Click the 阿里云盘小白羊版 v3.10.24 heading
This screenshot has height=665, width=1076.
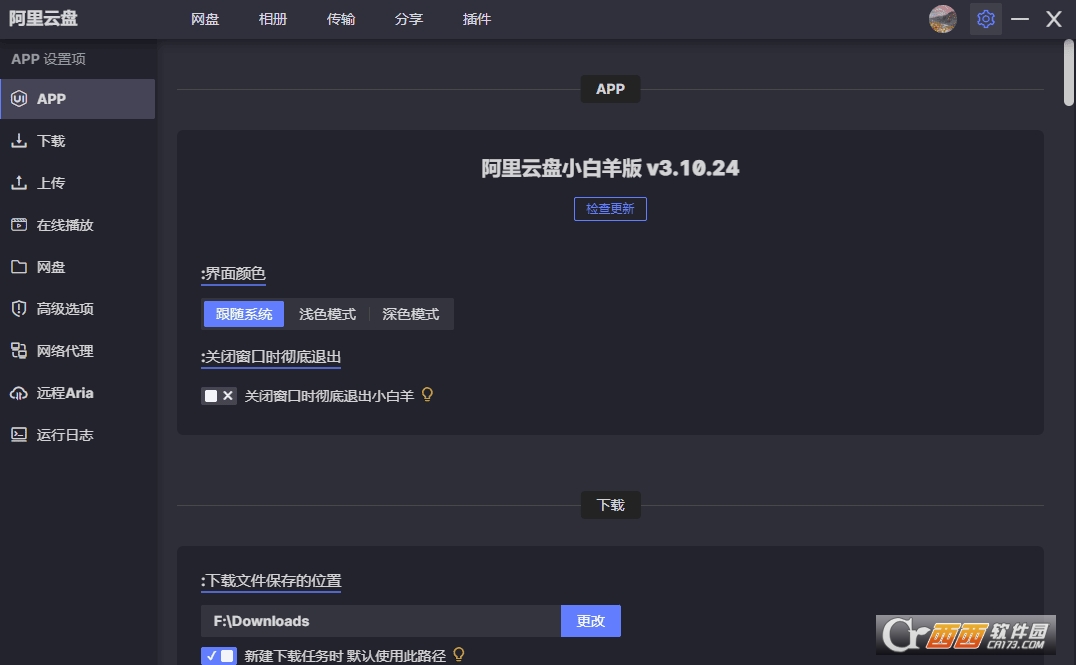pyautogui.click(x=610, y=168)
